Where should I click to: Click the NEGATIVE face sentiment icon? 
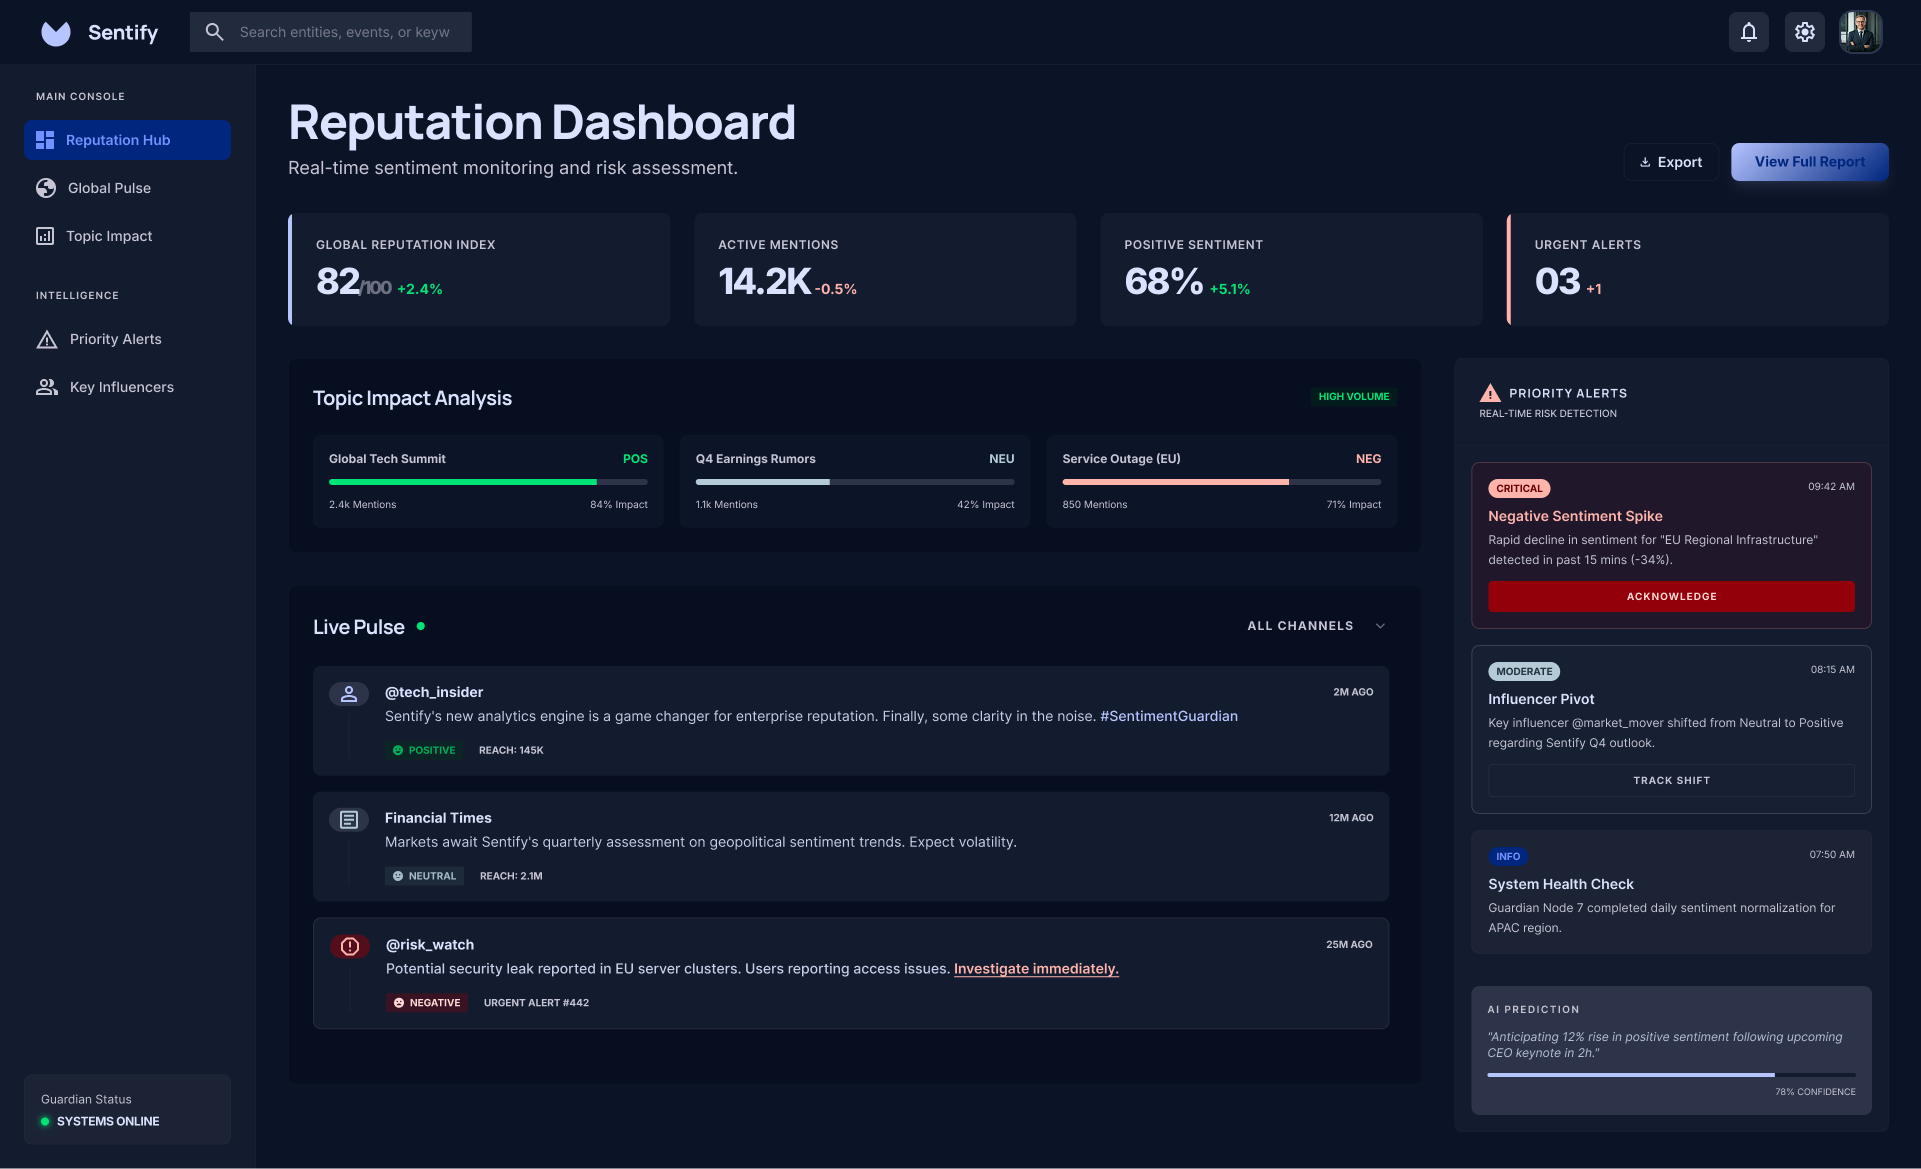coord(399,1003)
